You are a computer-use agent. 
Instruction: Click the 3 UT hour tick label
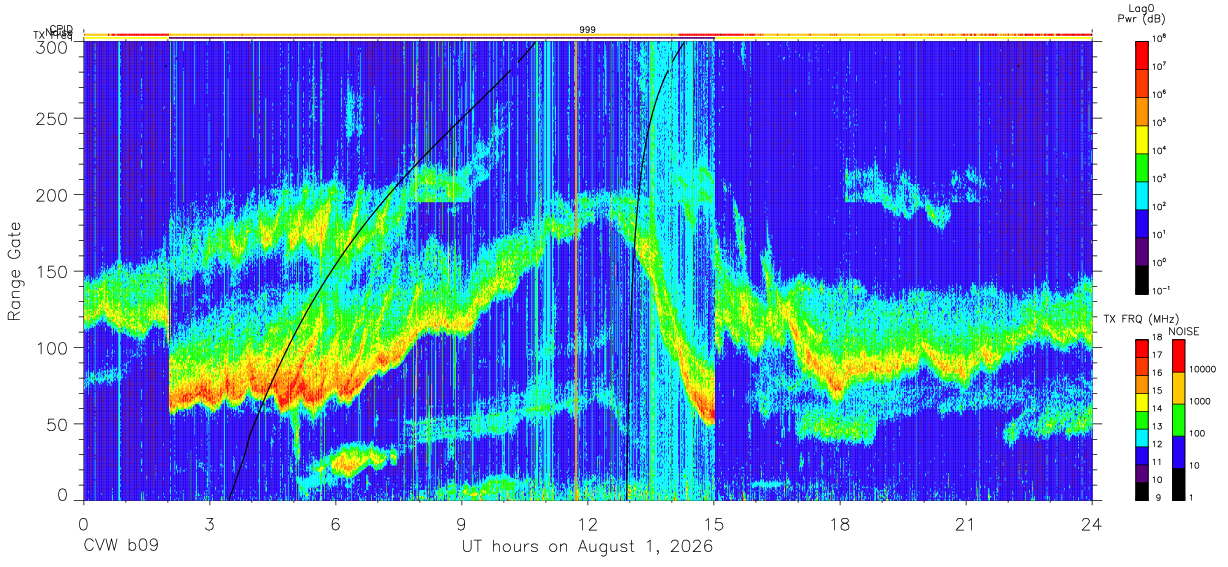209,524
